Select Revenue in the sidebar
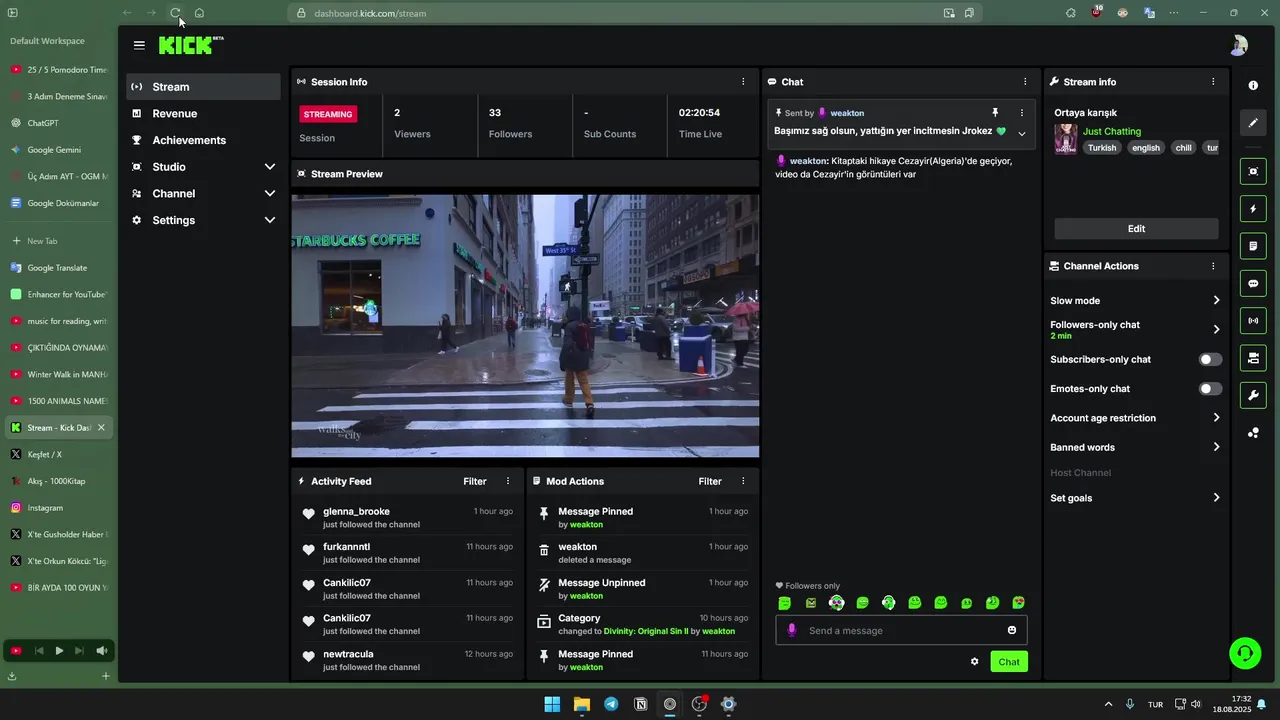Image resolution: width=1280 pixels, height=720 pixels. click(x=204, y=113)
